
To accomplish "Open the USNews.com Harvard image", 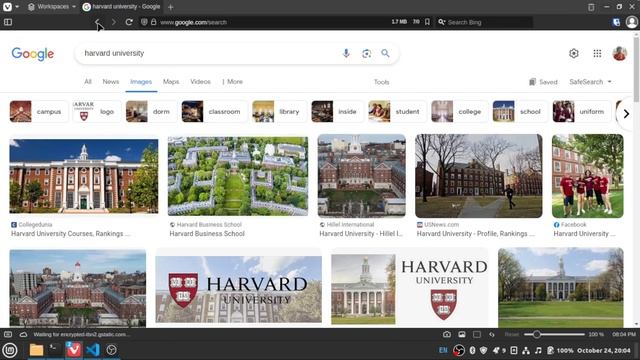I will coord(479,176).
